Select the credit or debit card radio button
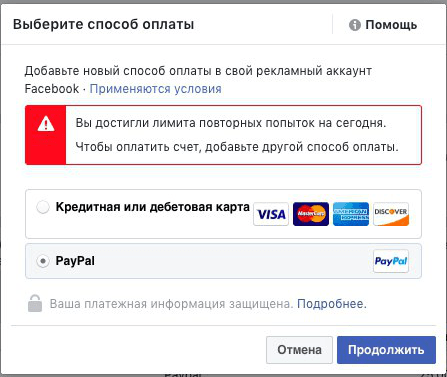 pyautogui.click(x=43, y=207)
